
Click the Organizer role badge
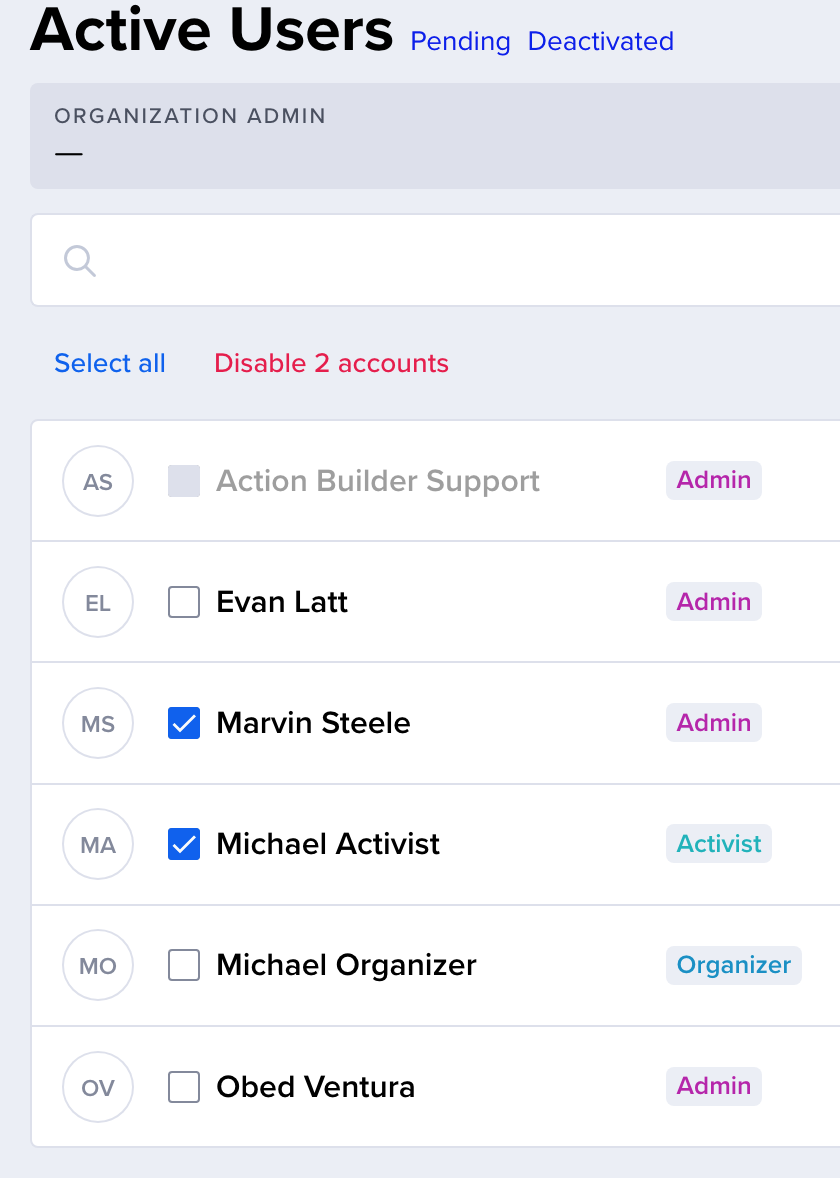coord(734,965)
